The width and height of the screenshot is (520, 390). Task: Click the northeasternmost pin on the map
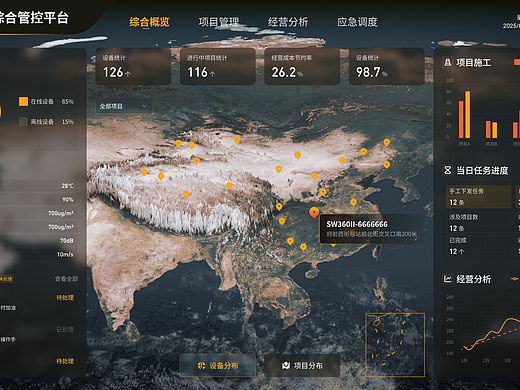(x=387, y=142)
